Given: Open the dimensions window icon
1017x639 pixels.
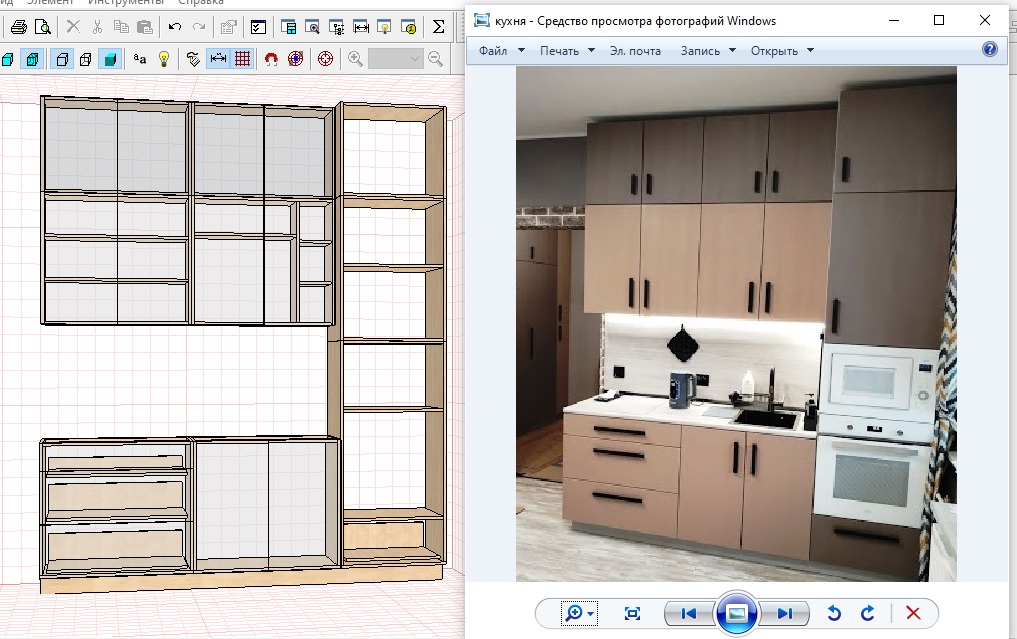Looking at the screenshot, I should pos(361,27).
